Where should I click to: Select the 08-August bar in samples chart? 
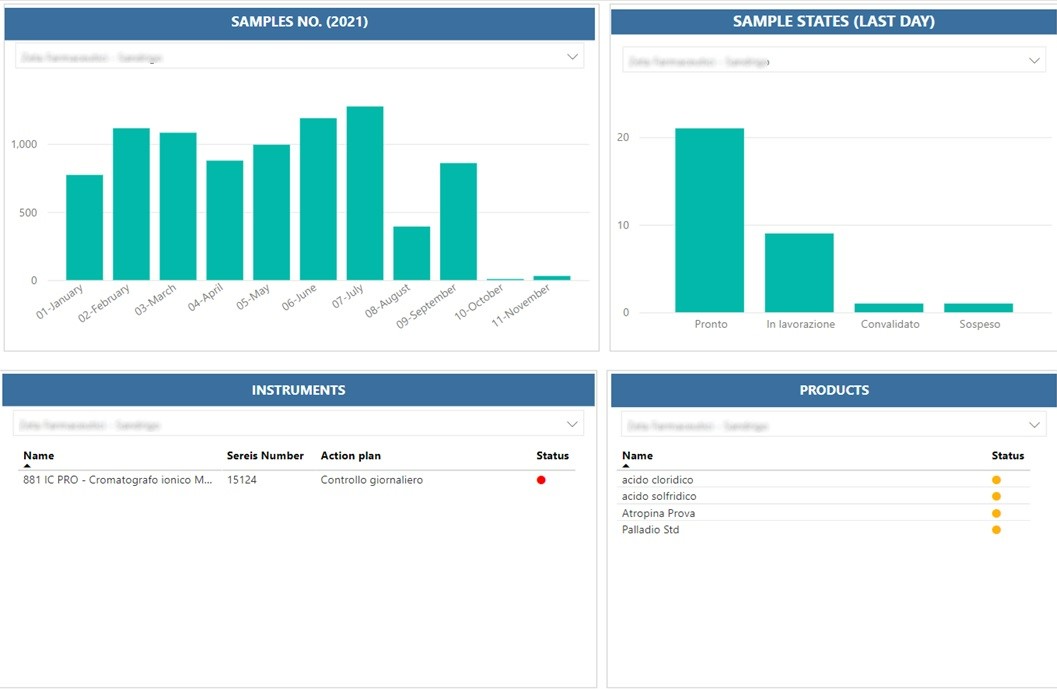(x=411, y=253)
